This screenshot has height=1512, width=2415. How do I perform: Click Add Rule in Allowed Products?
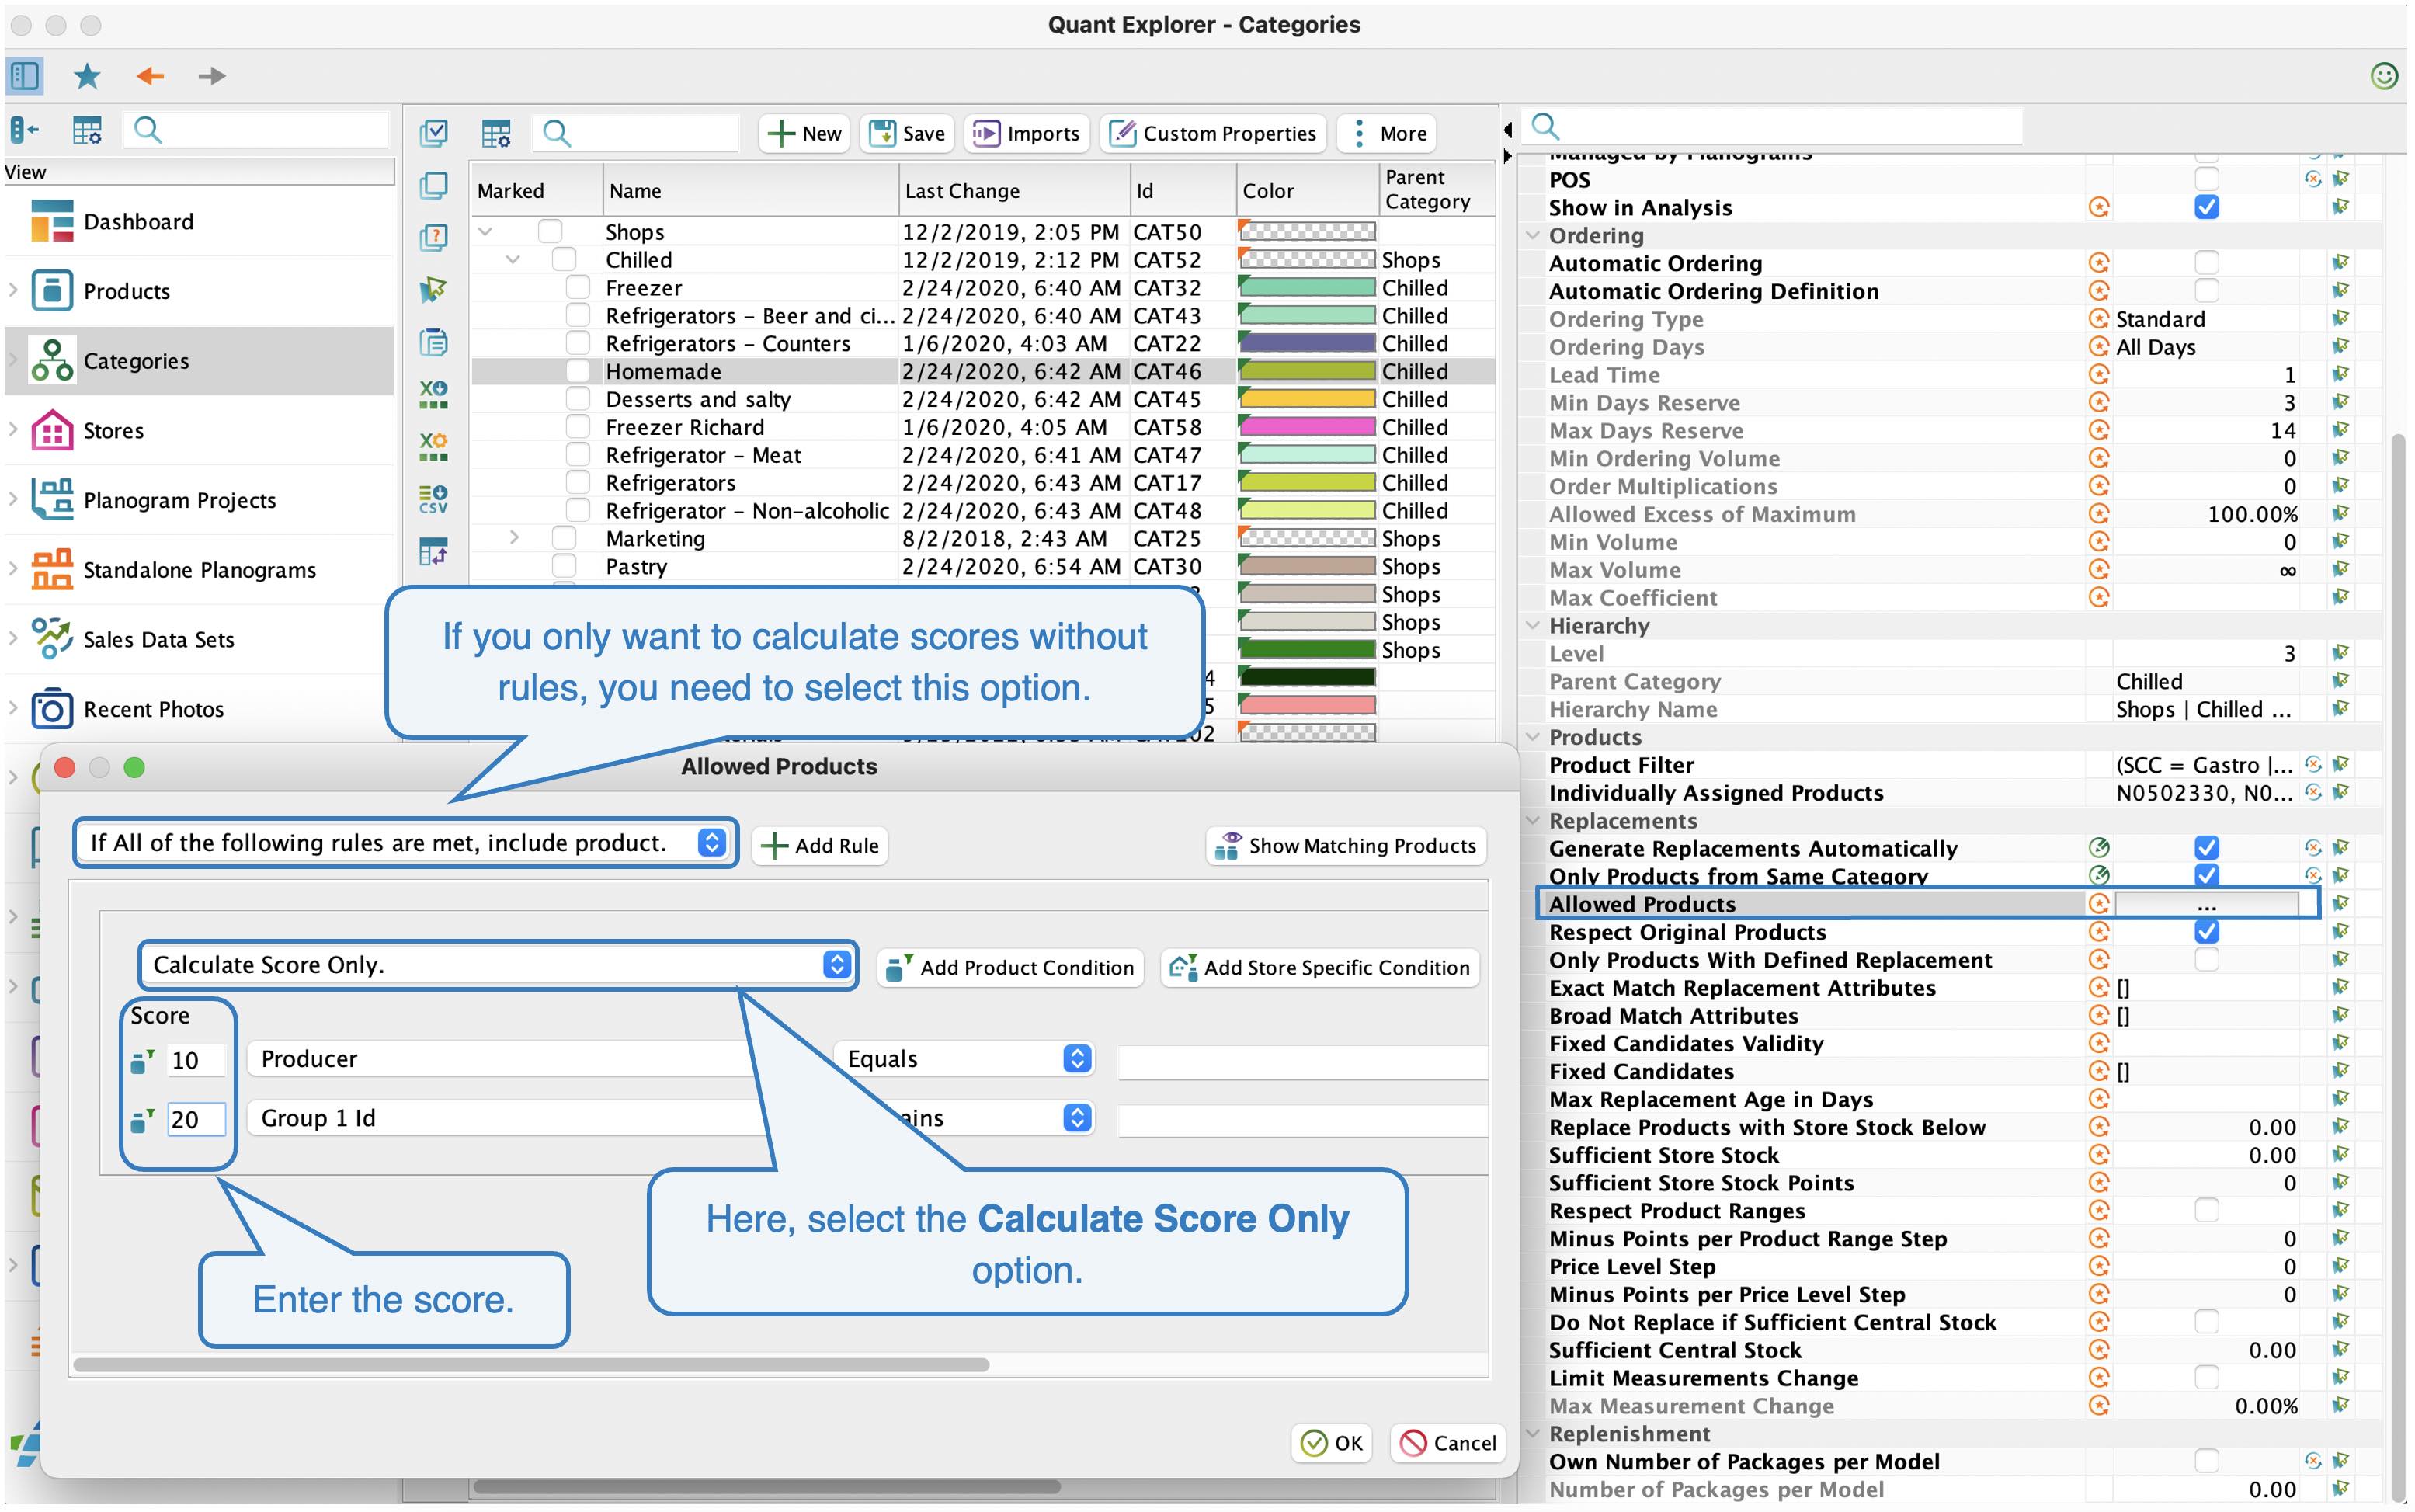pyautogui.click(x=819, y=846)
